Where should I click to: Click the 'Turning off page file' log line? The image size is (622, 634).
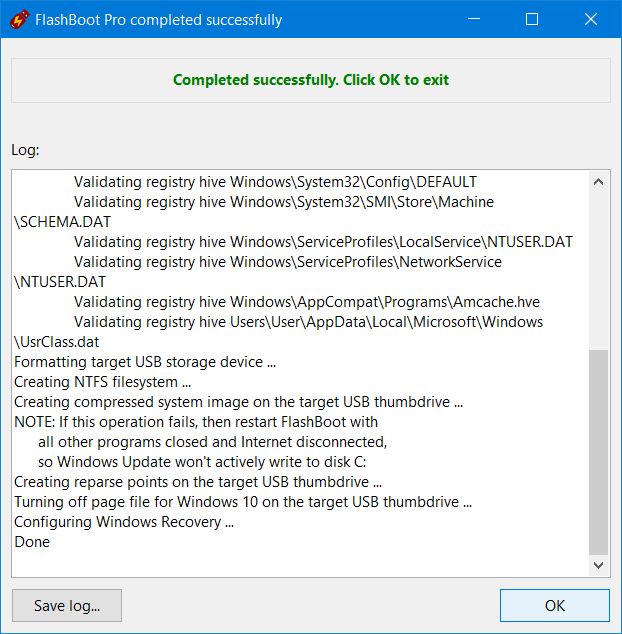(243, 502)
